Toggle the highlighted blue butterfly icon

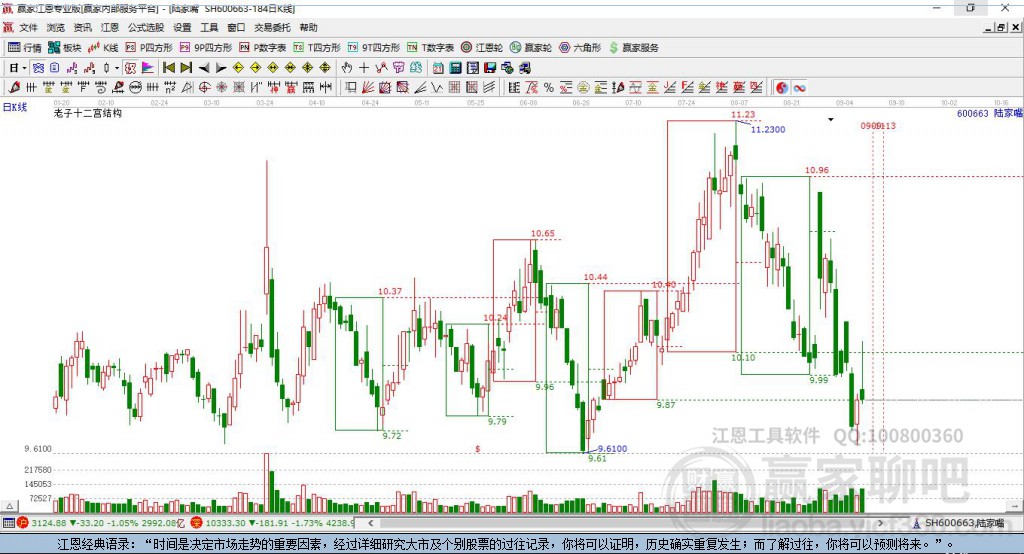pyautogui.click(x=38, y=68)
